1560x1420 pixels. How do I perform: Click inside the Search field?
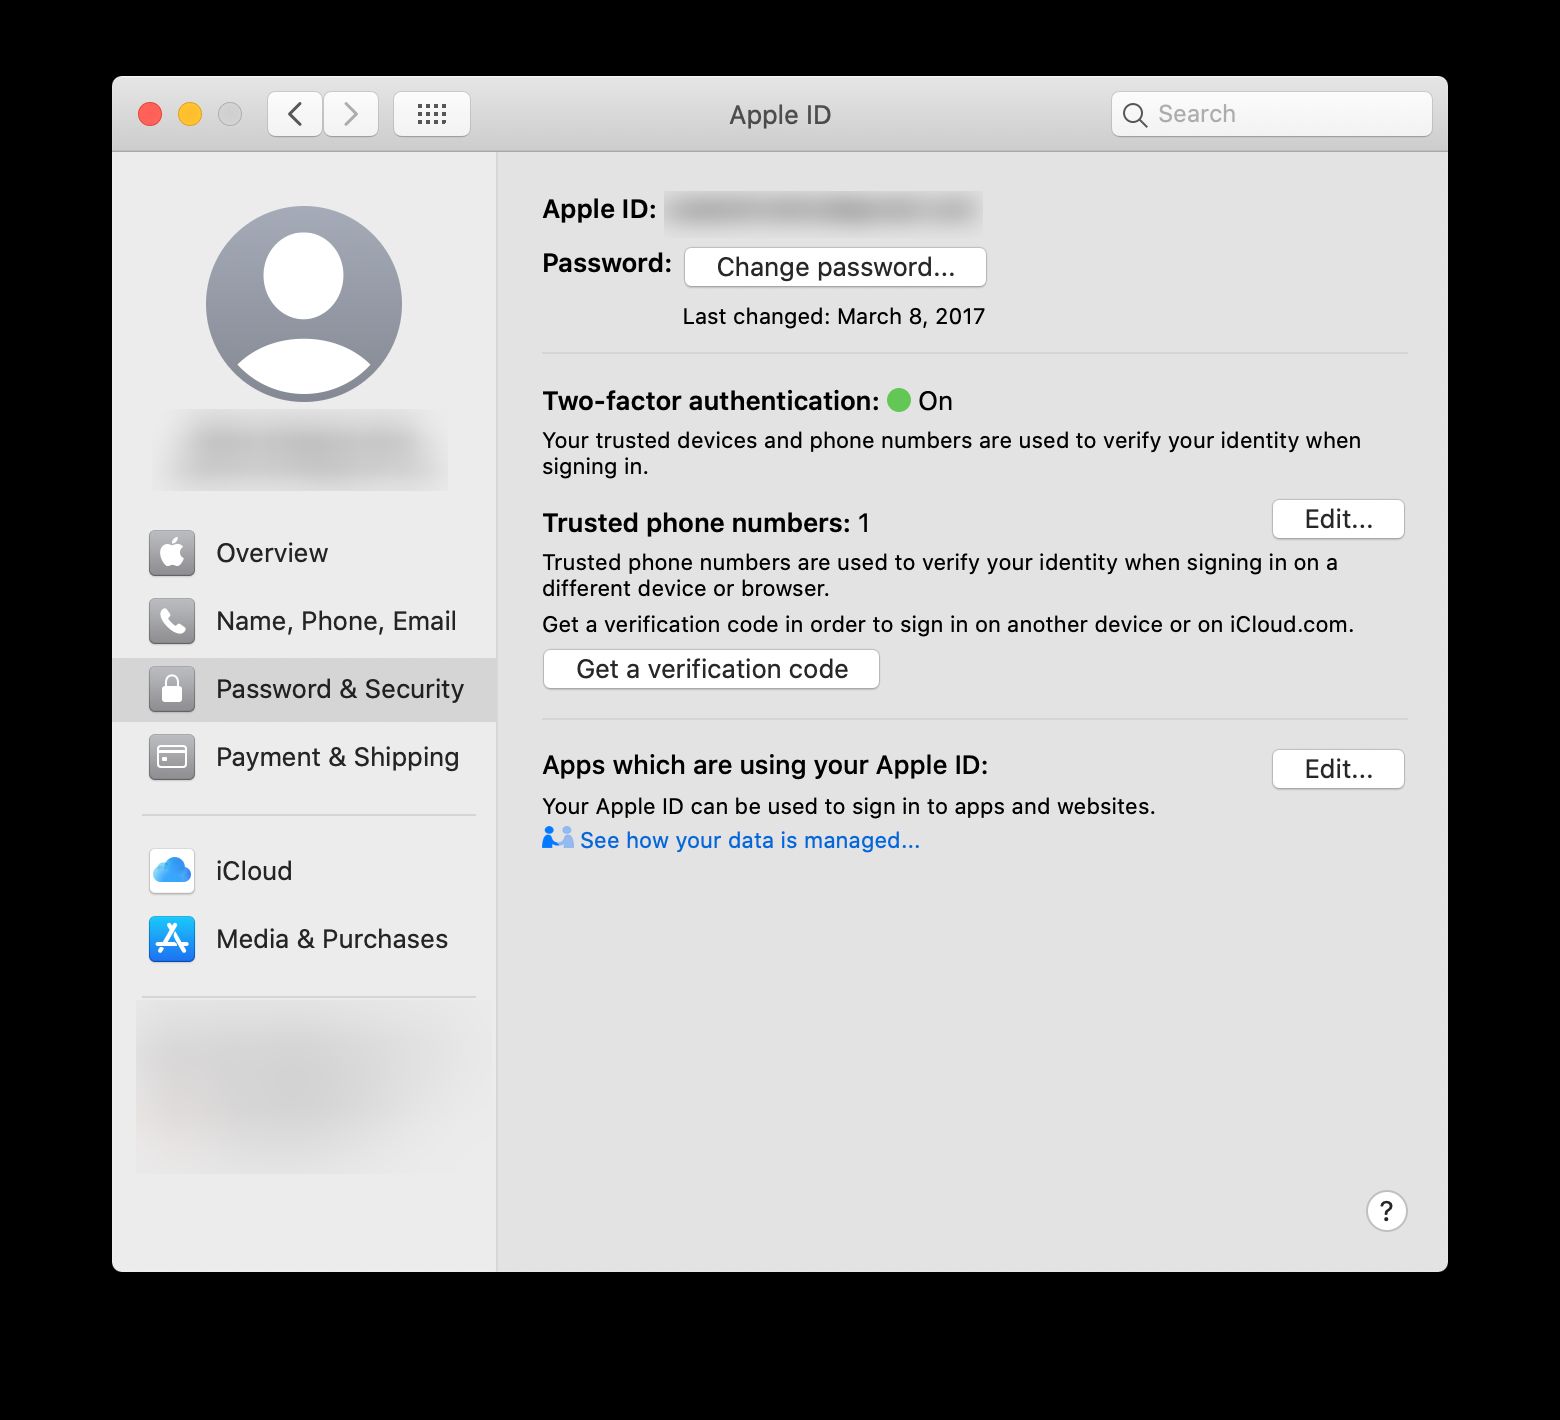tap(1270, 114)
